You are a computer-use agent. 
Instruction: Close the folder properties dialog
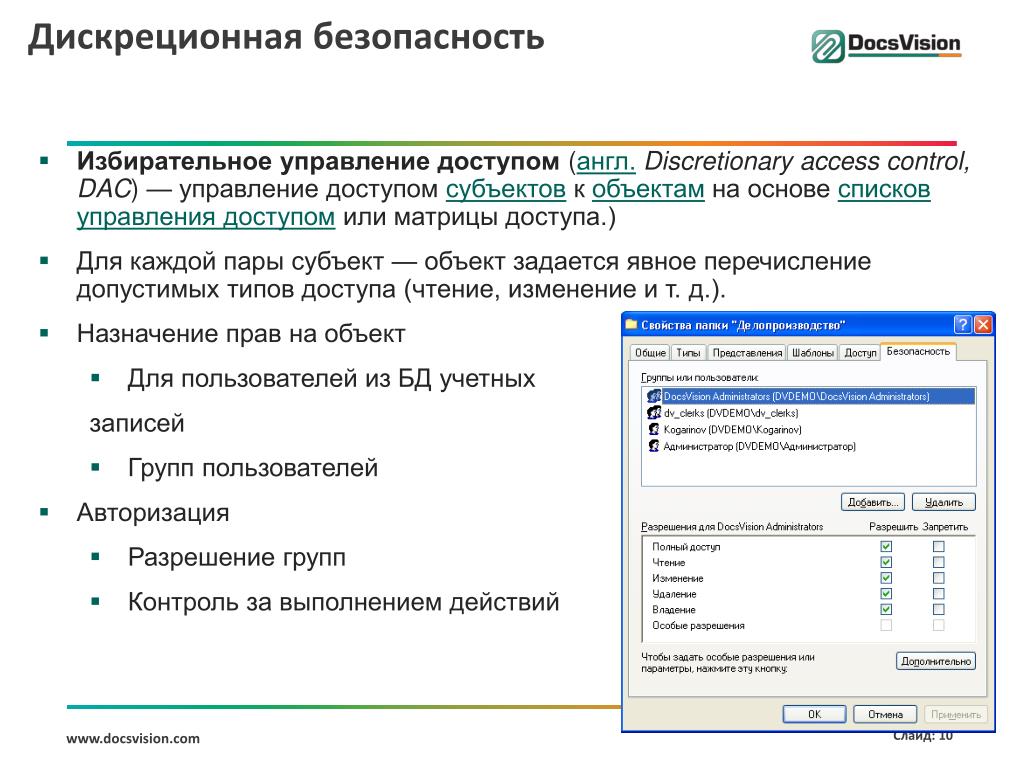pos(983,325)
